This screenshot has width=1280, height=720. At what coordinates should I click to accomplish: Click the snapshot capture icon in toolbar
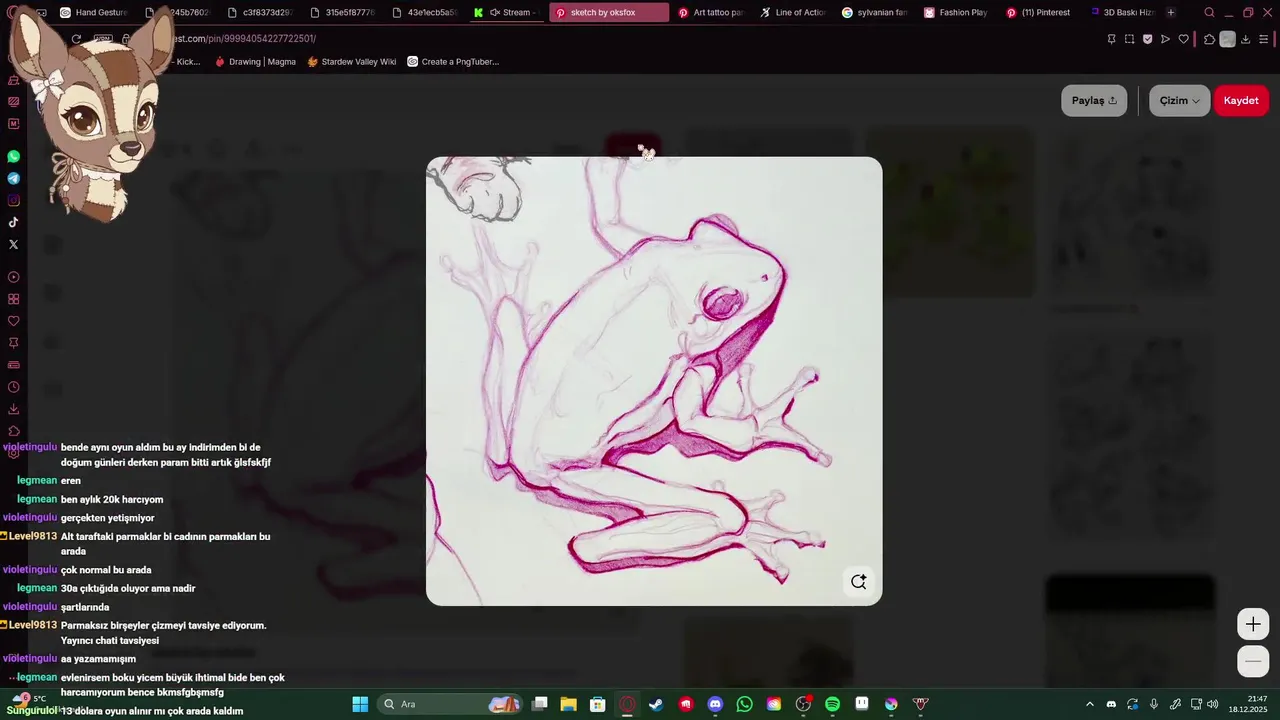(x=1129, y=39)
